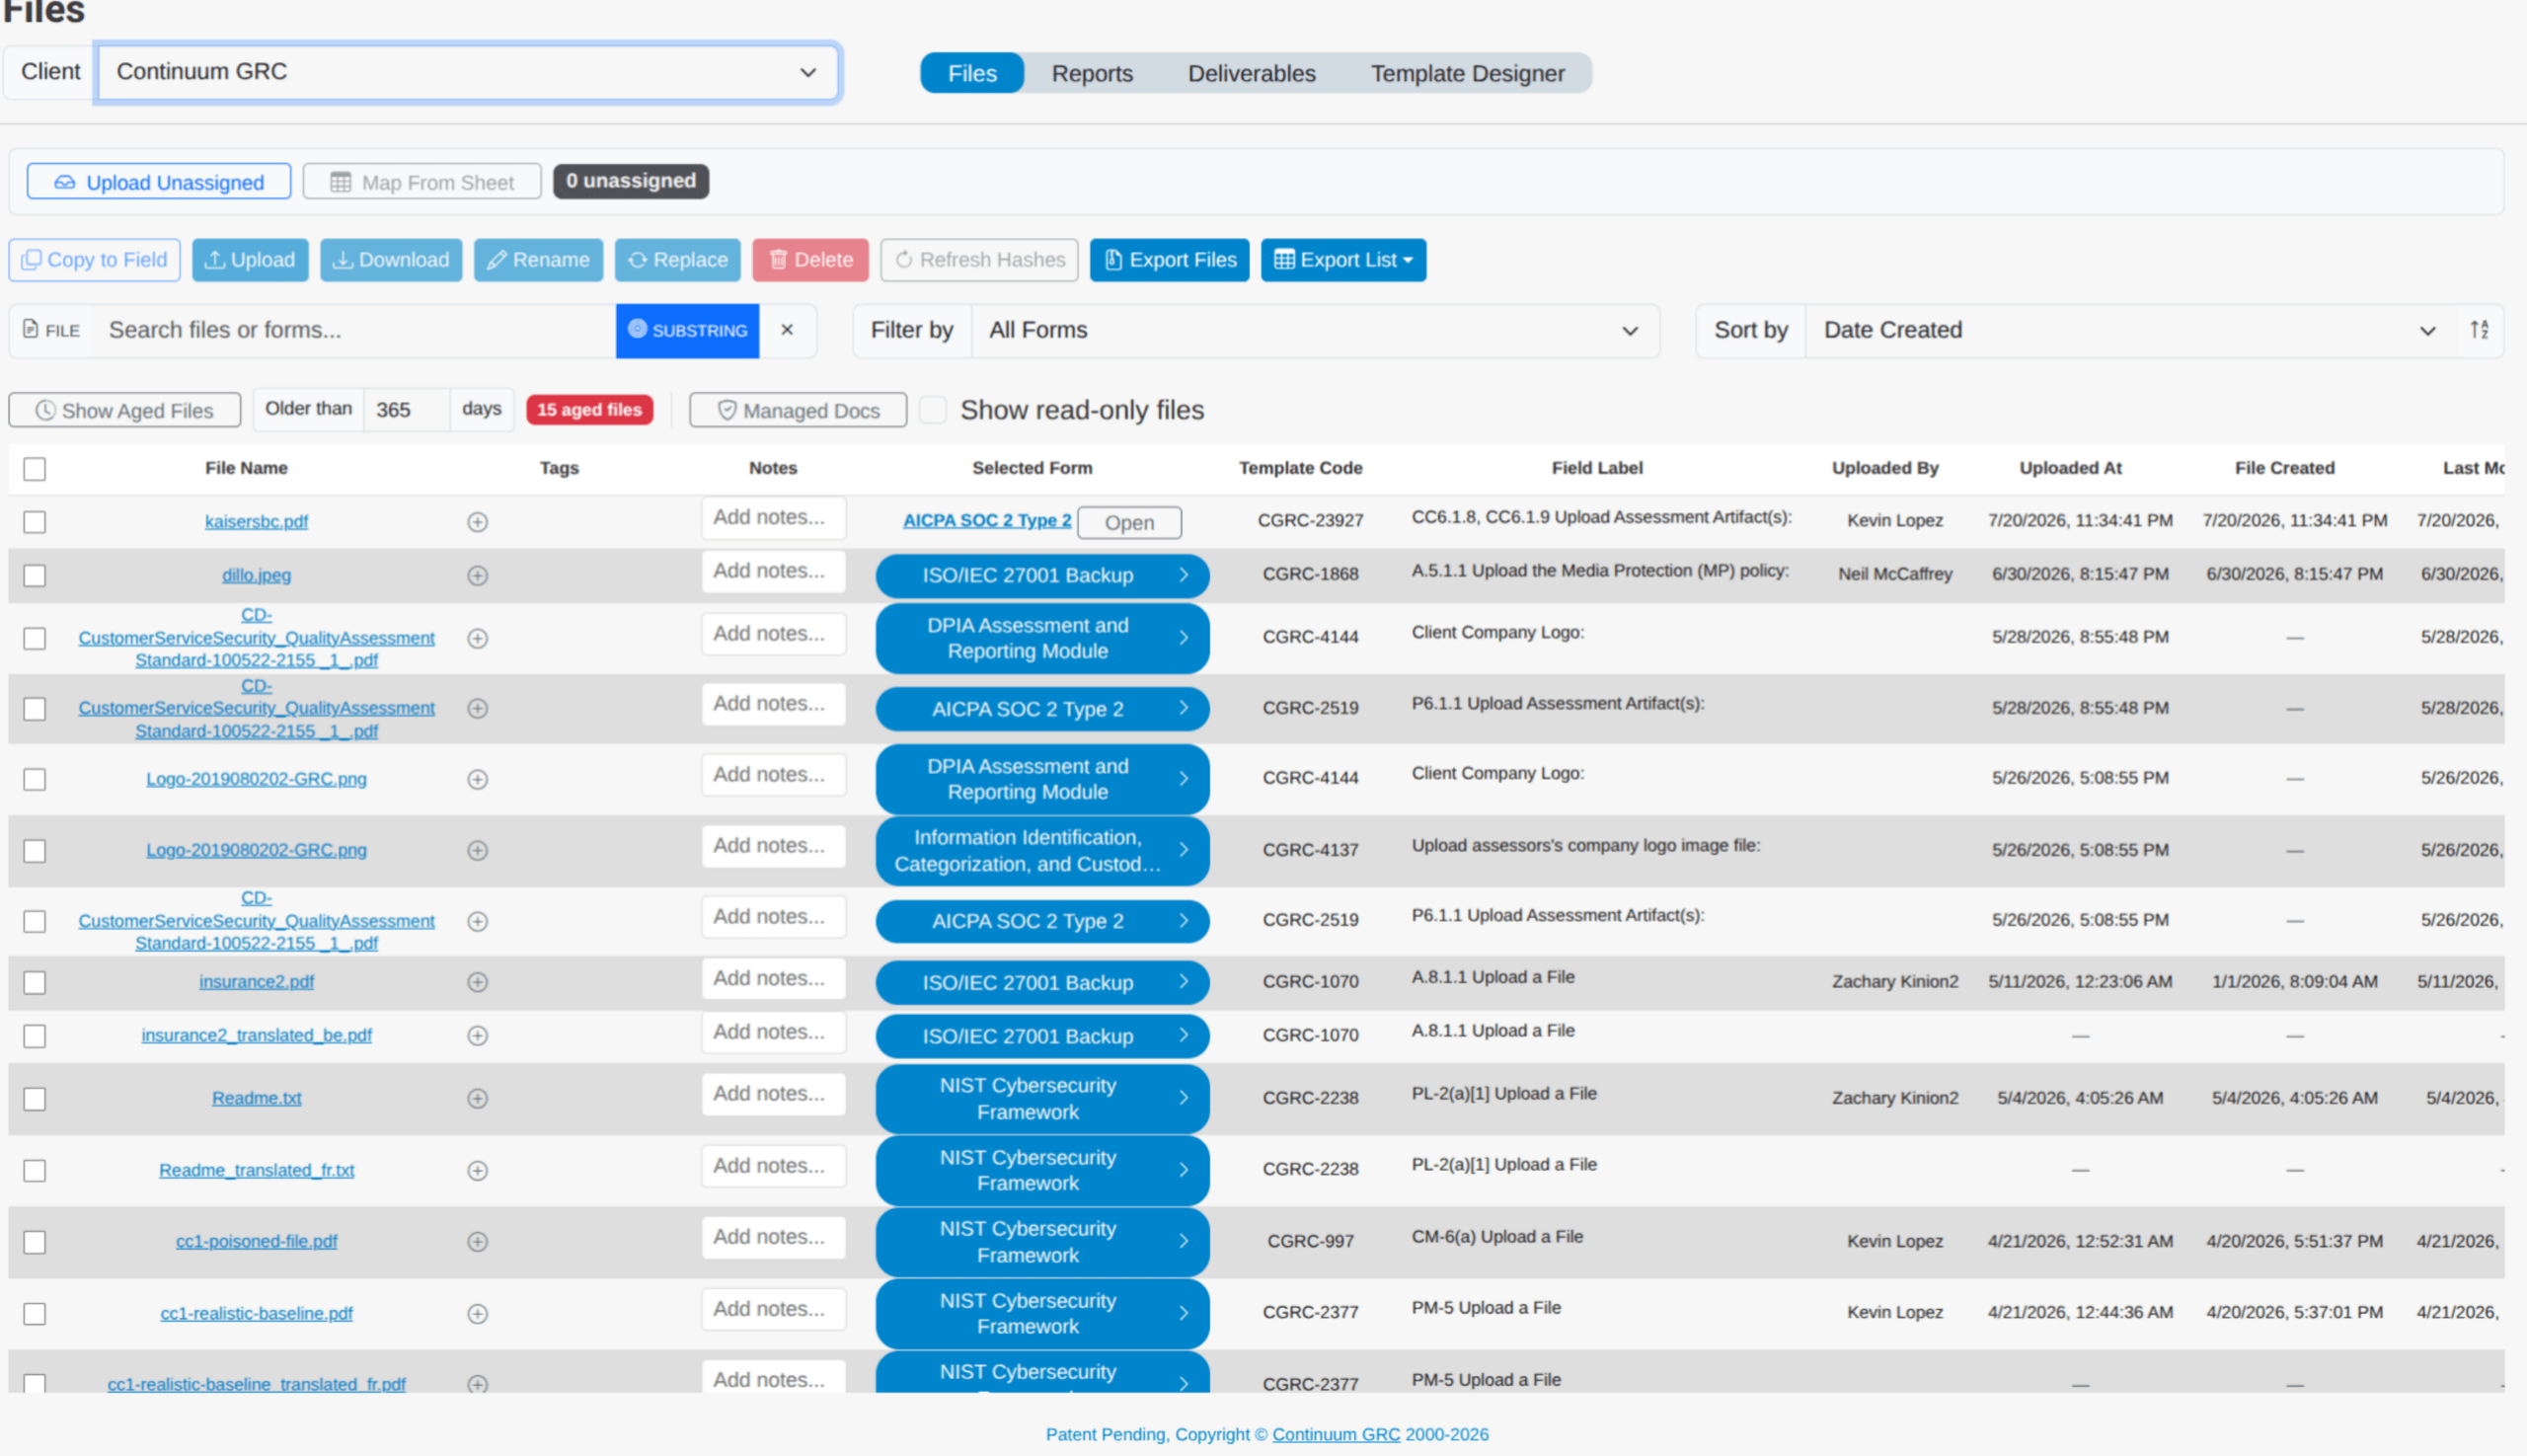Clear the search with the X icon
This screenshot has height=1456, width=2527.
pos(787,330)
